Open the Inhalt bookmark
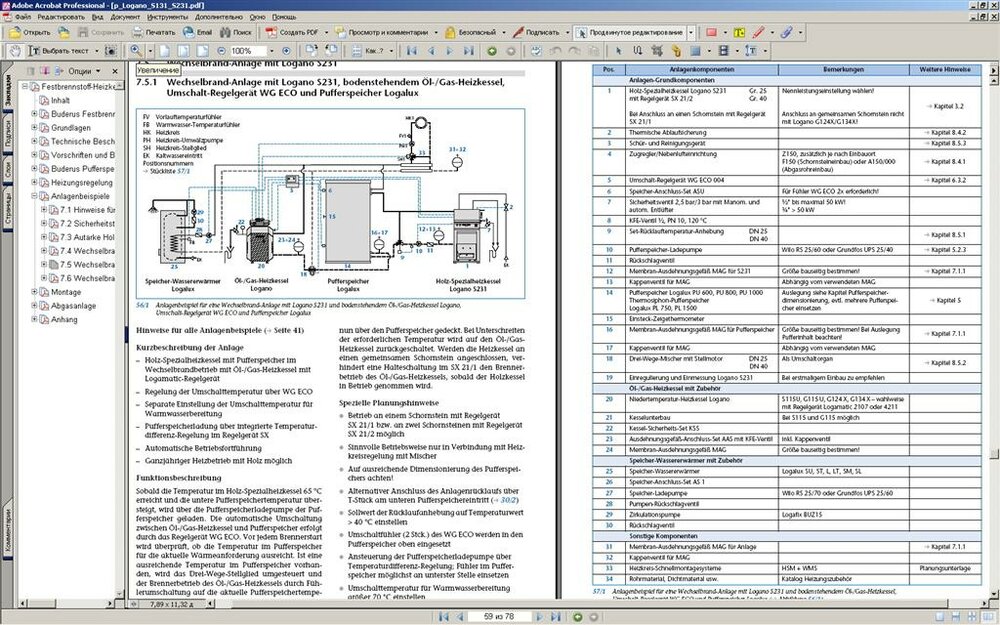 pyautogui.click(x=60, y=101)
